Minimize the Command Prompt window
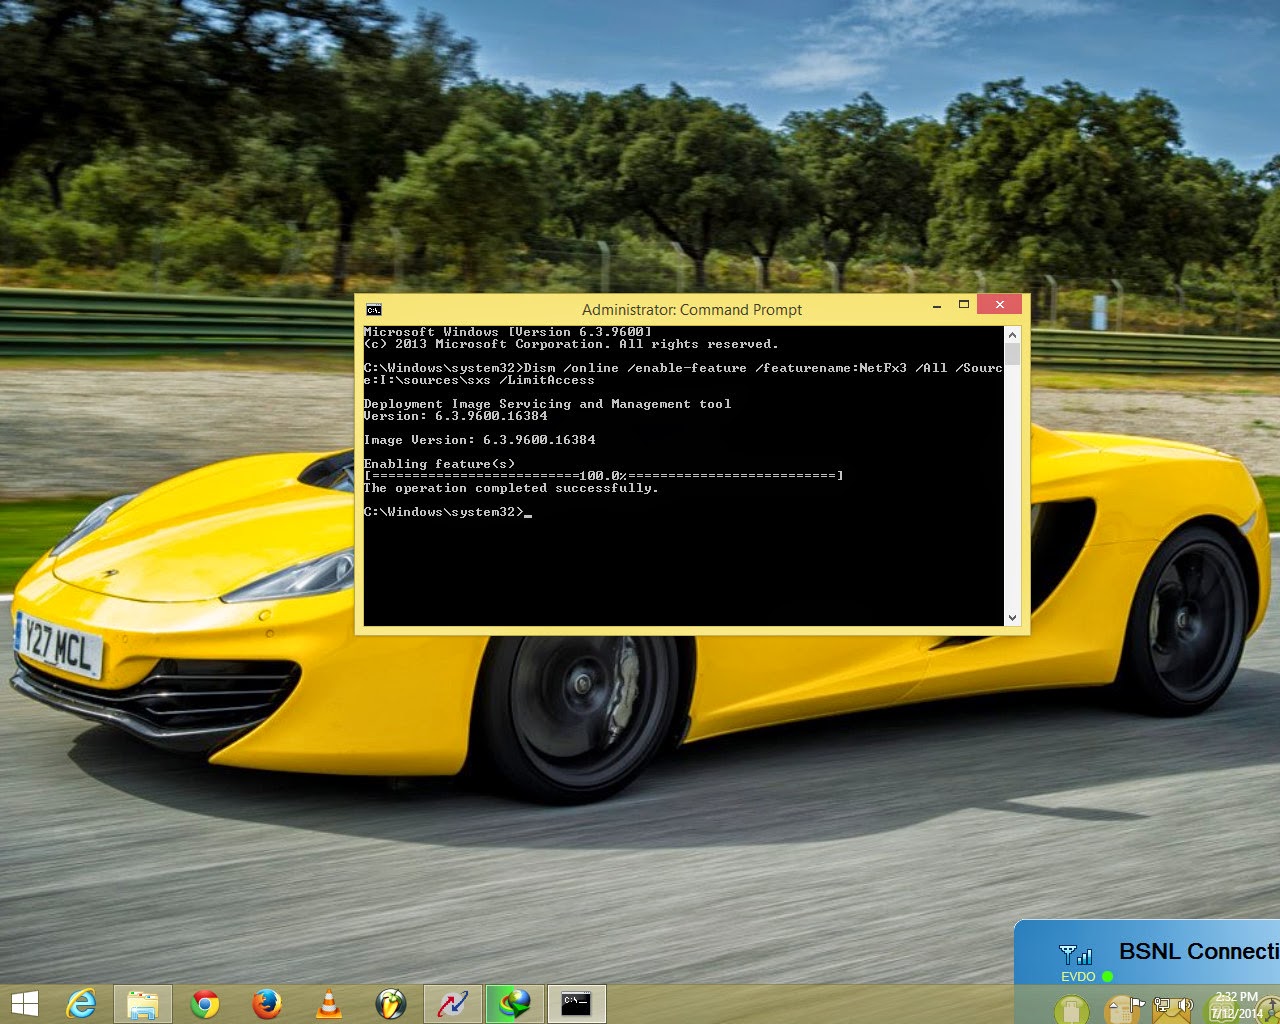The height and width of the screenshot is (1024, 1280). (x=937, y=306)
